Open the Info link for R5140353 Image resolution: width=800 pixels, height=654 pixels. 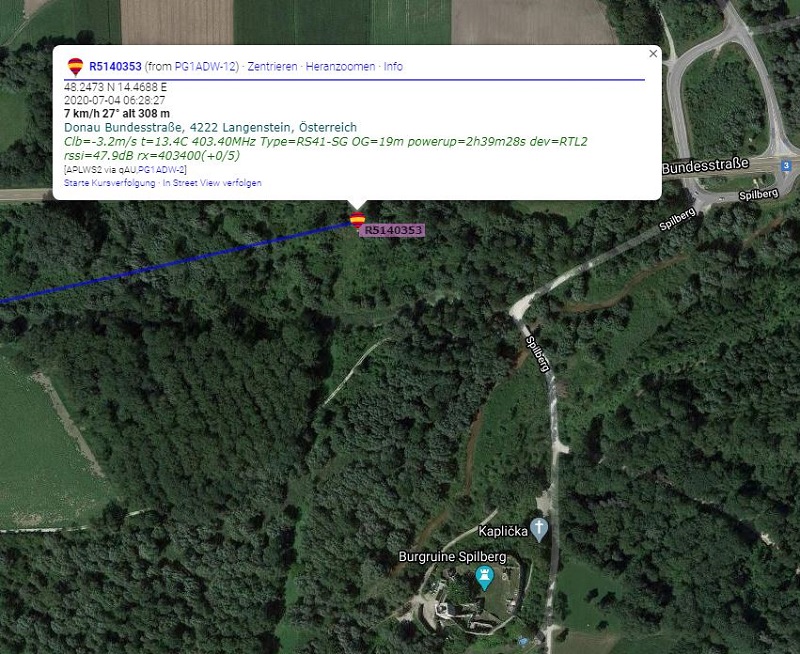(393, 66)
